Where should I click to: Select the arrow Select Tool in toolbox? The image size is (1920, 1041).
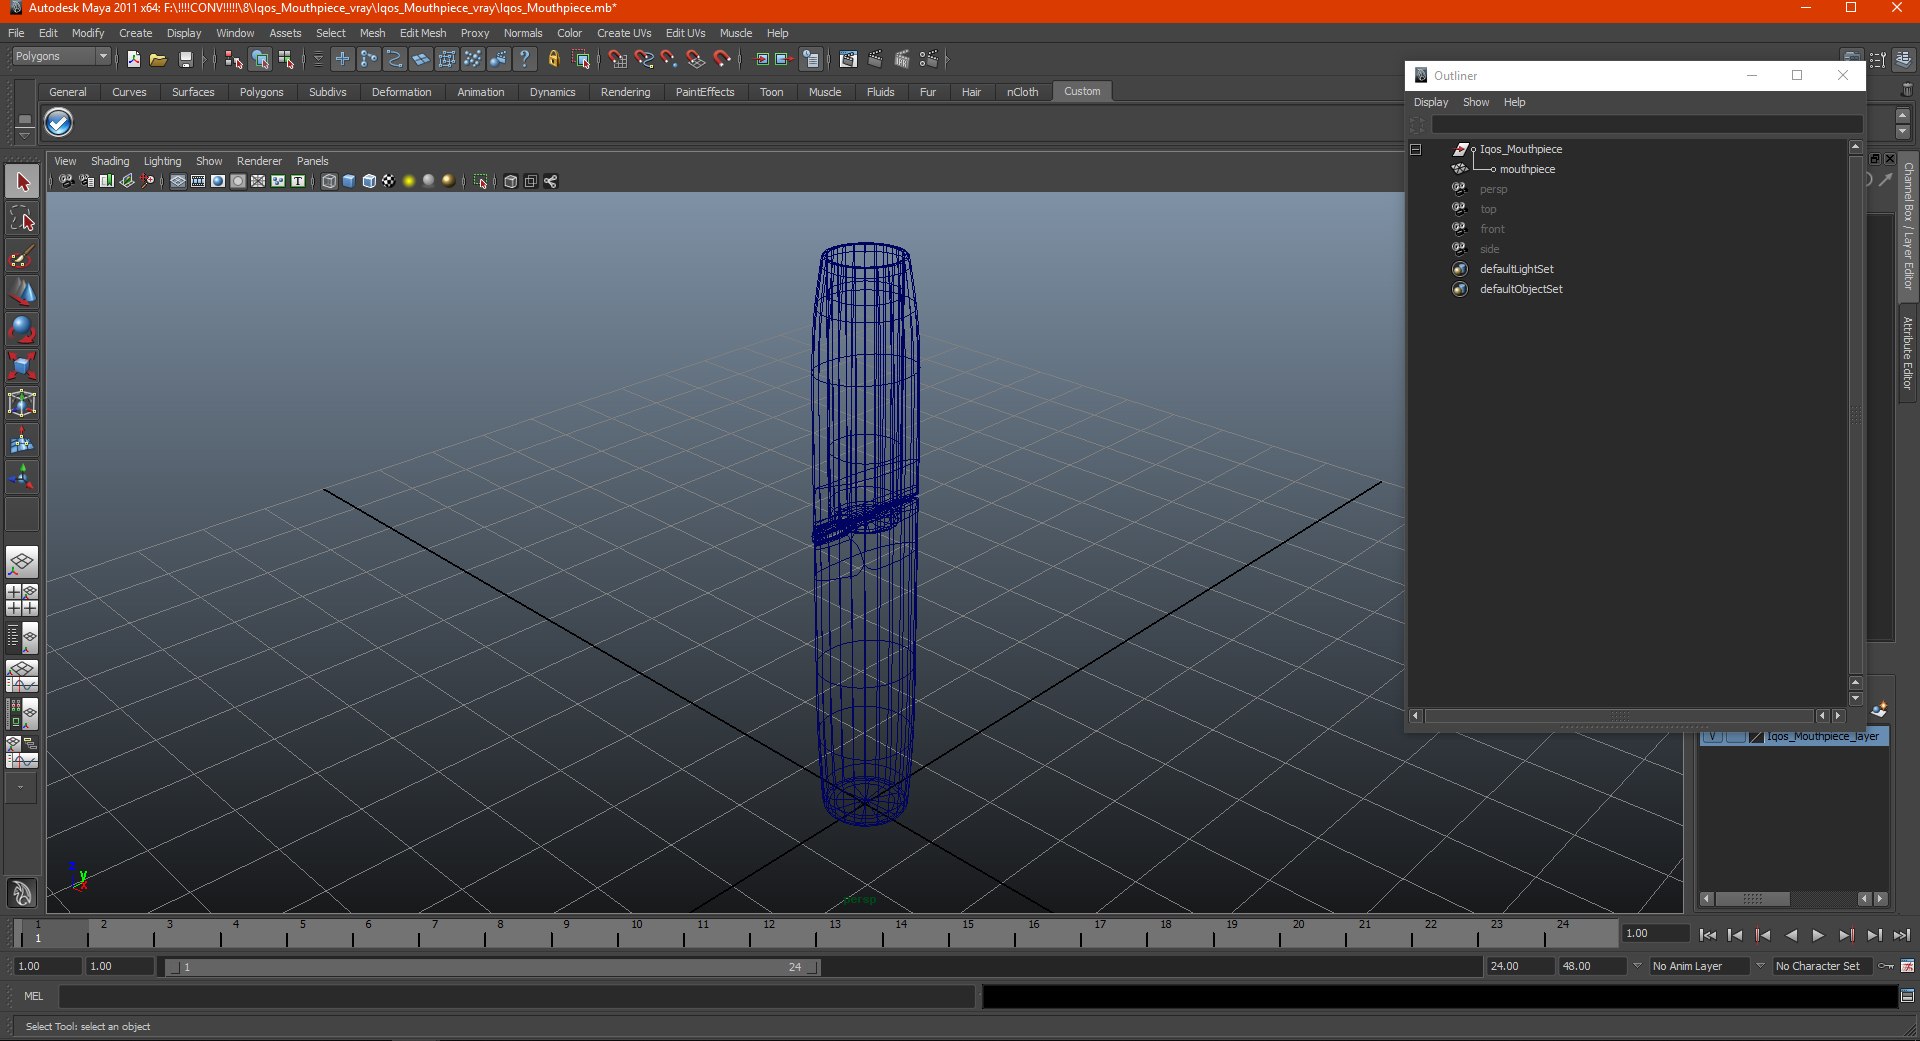coord(22,181)
